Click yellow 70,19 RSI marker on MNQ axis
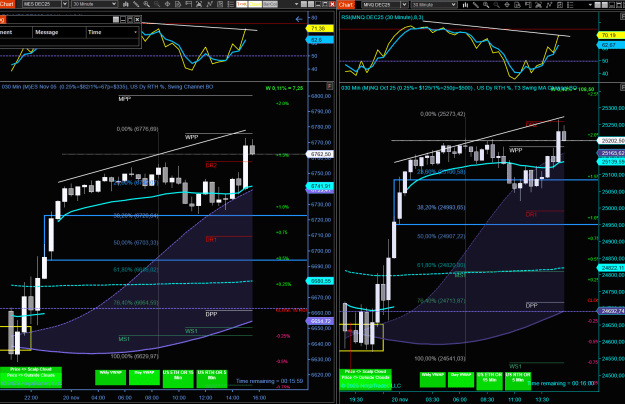 pos(611,35)
